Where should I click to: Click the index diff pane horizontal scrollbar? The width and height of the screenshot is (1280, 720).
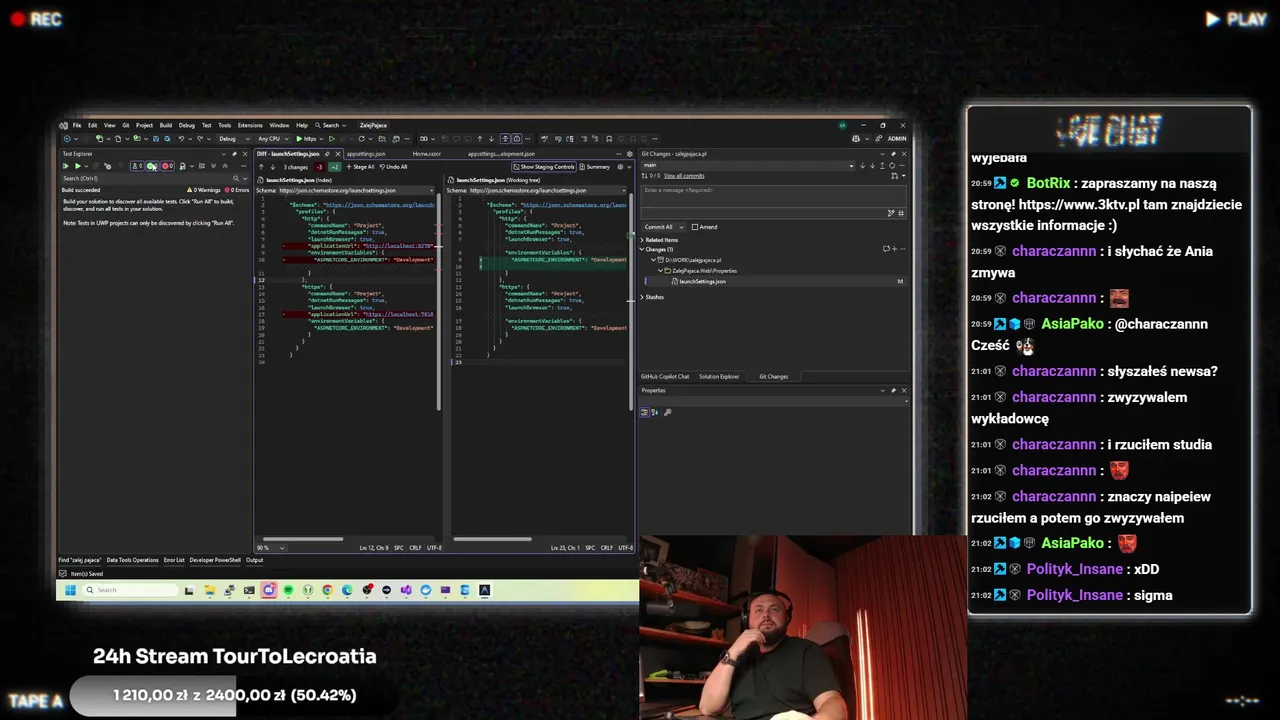click(x=303, y=539)
